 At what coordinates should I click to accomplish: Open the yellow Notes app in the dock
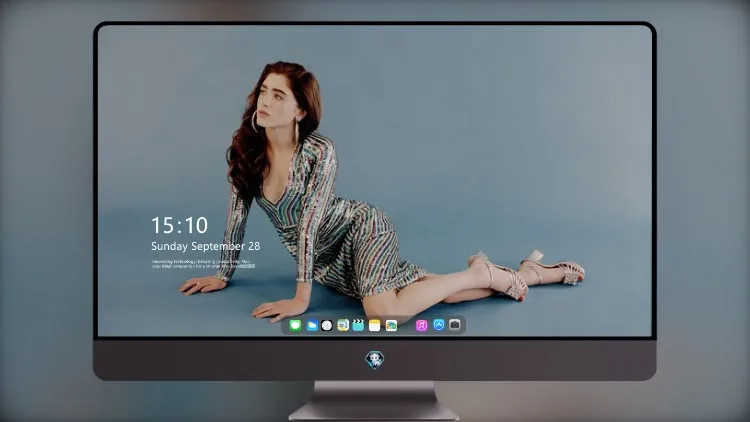[x=375, y=325]
